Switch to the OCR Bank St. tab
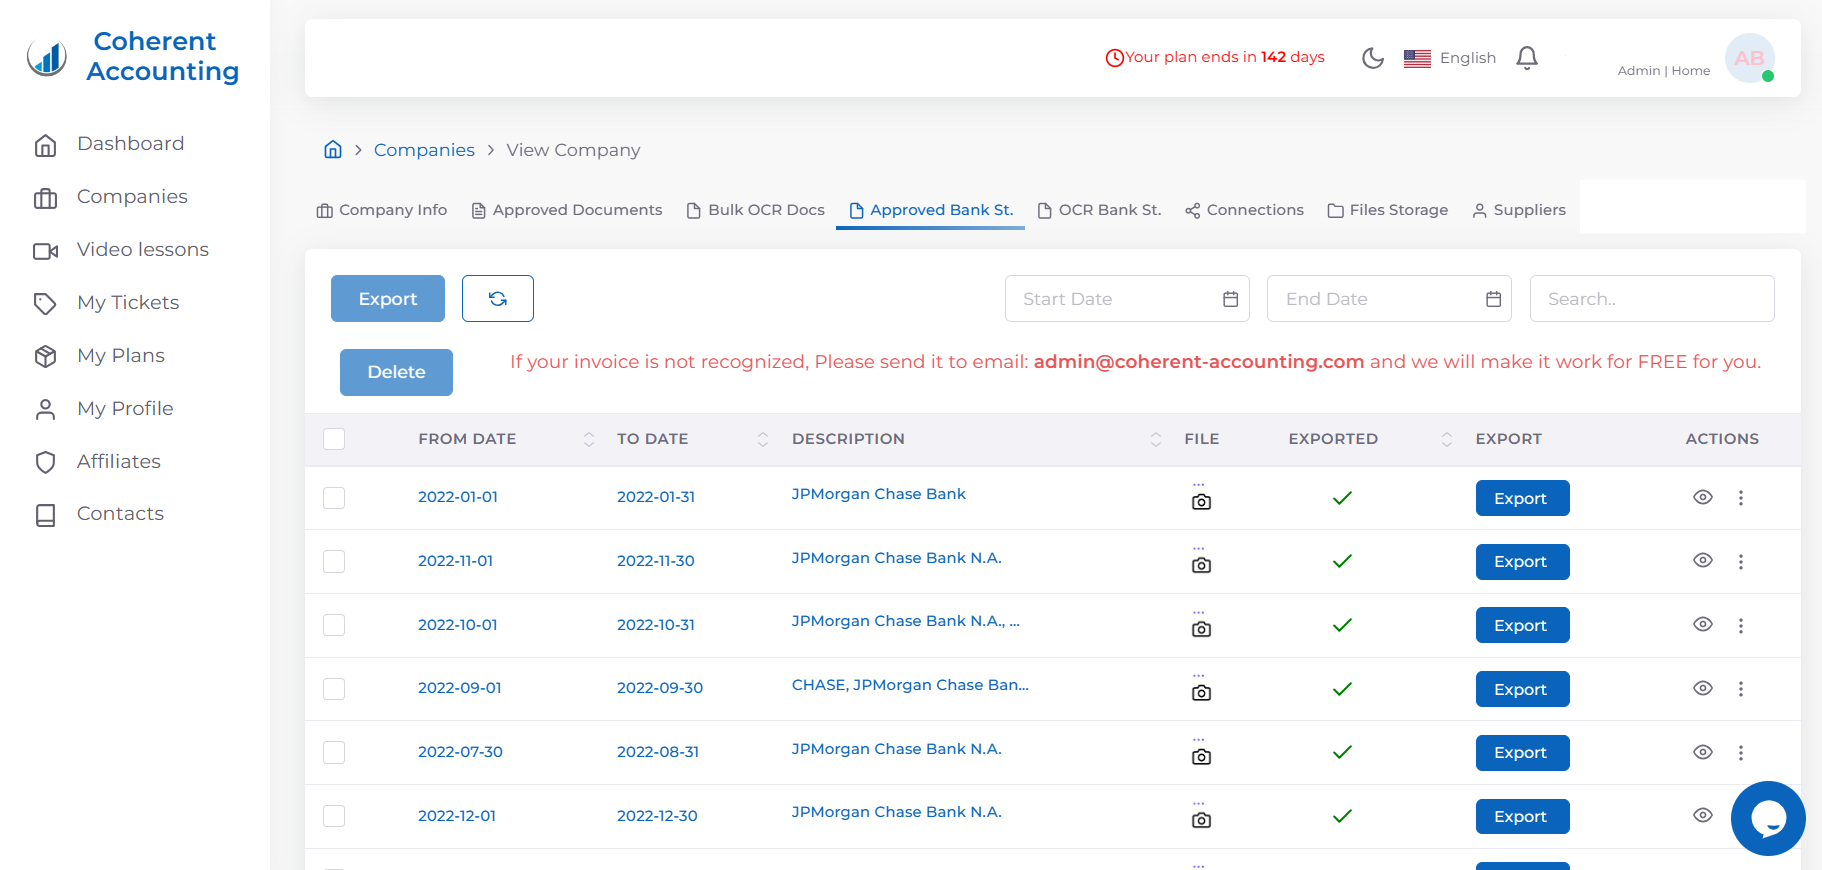 click(1099, 210)
